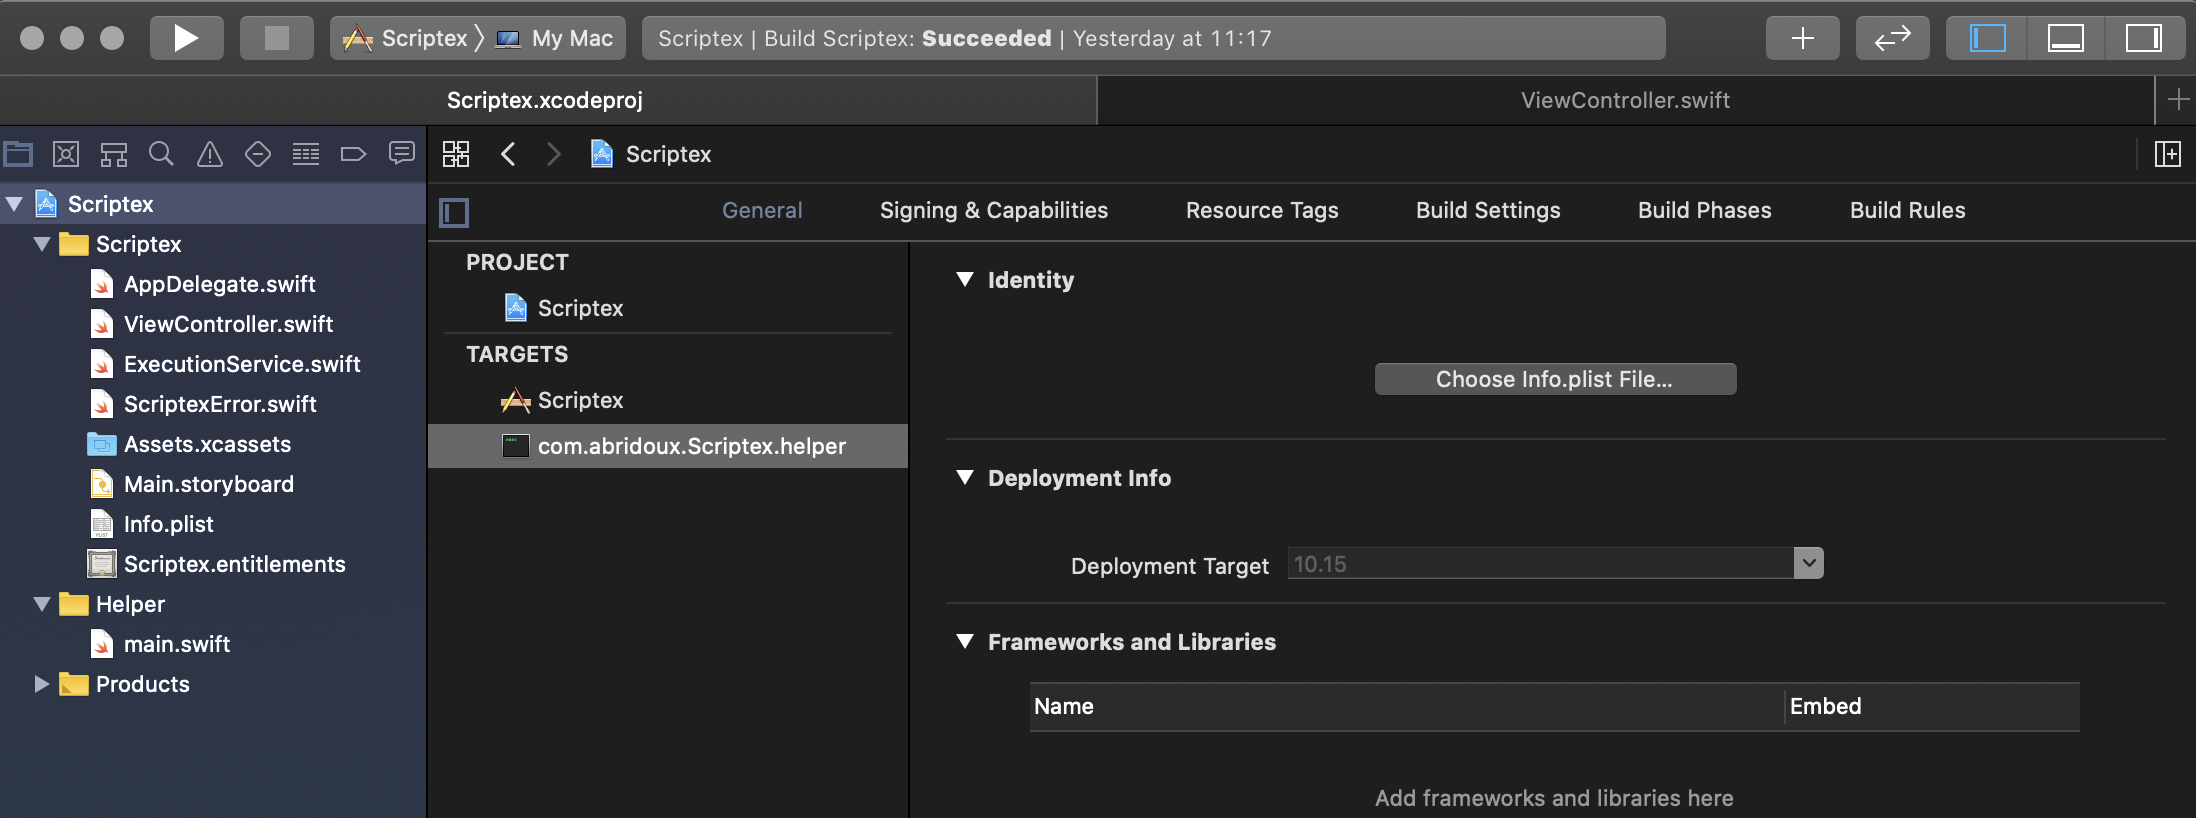
Task: Click the Run (play) button
Action: [186, 38]
